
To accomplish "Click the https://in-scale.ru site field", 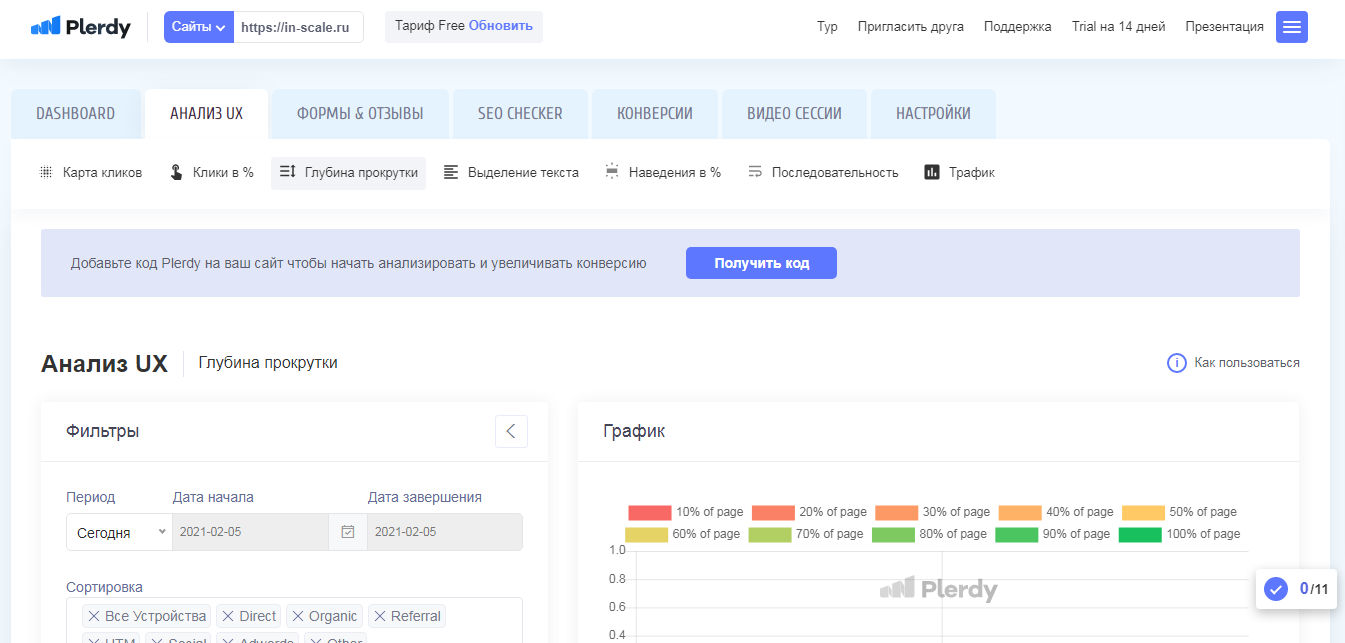I will click(x=299, y=27).
